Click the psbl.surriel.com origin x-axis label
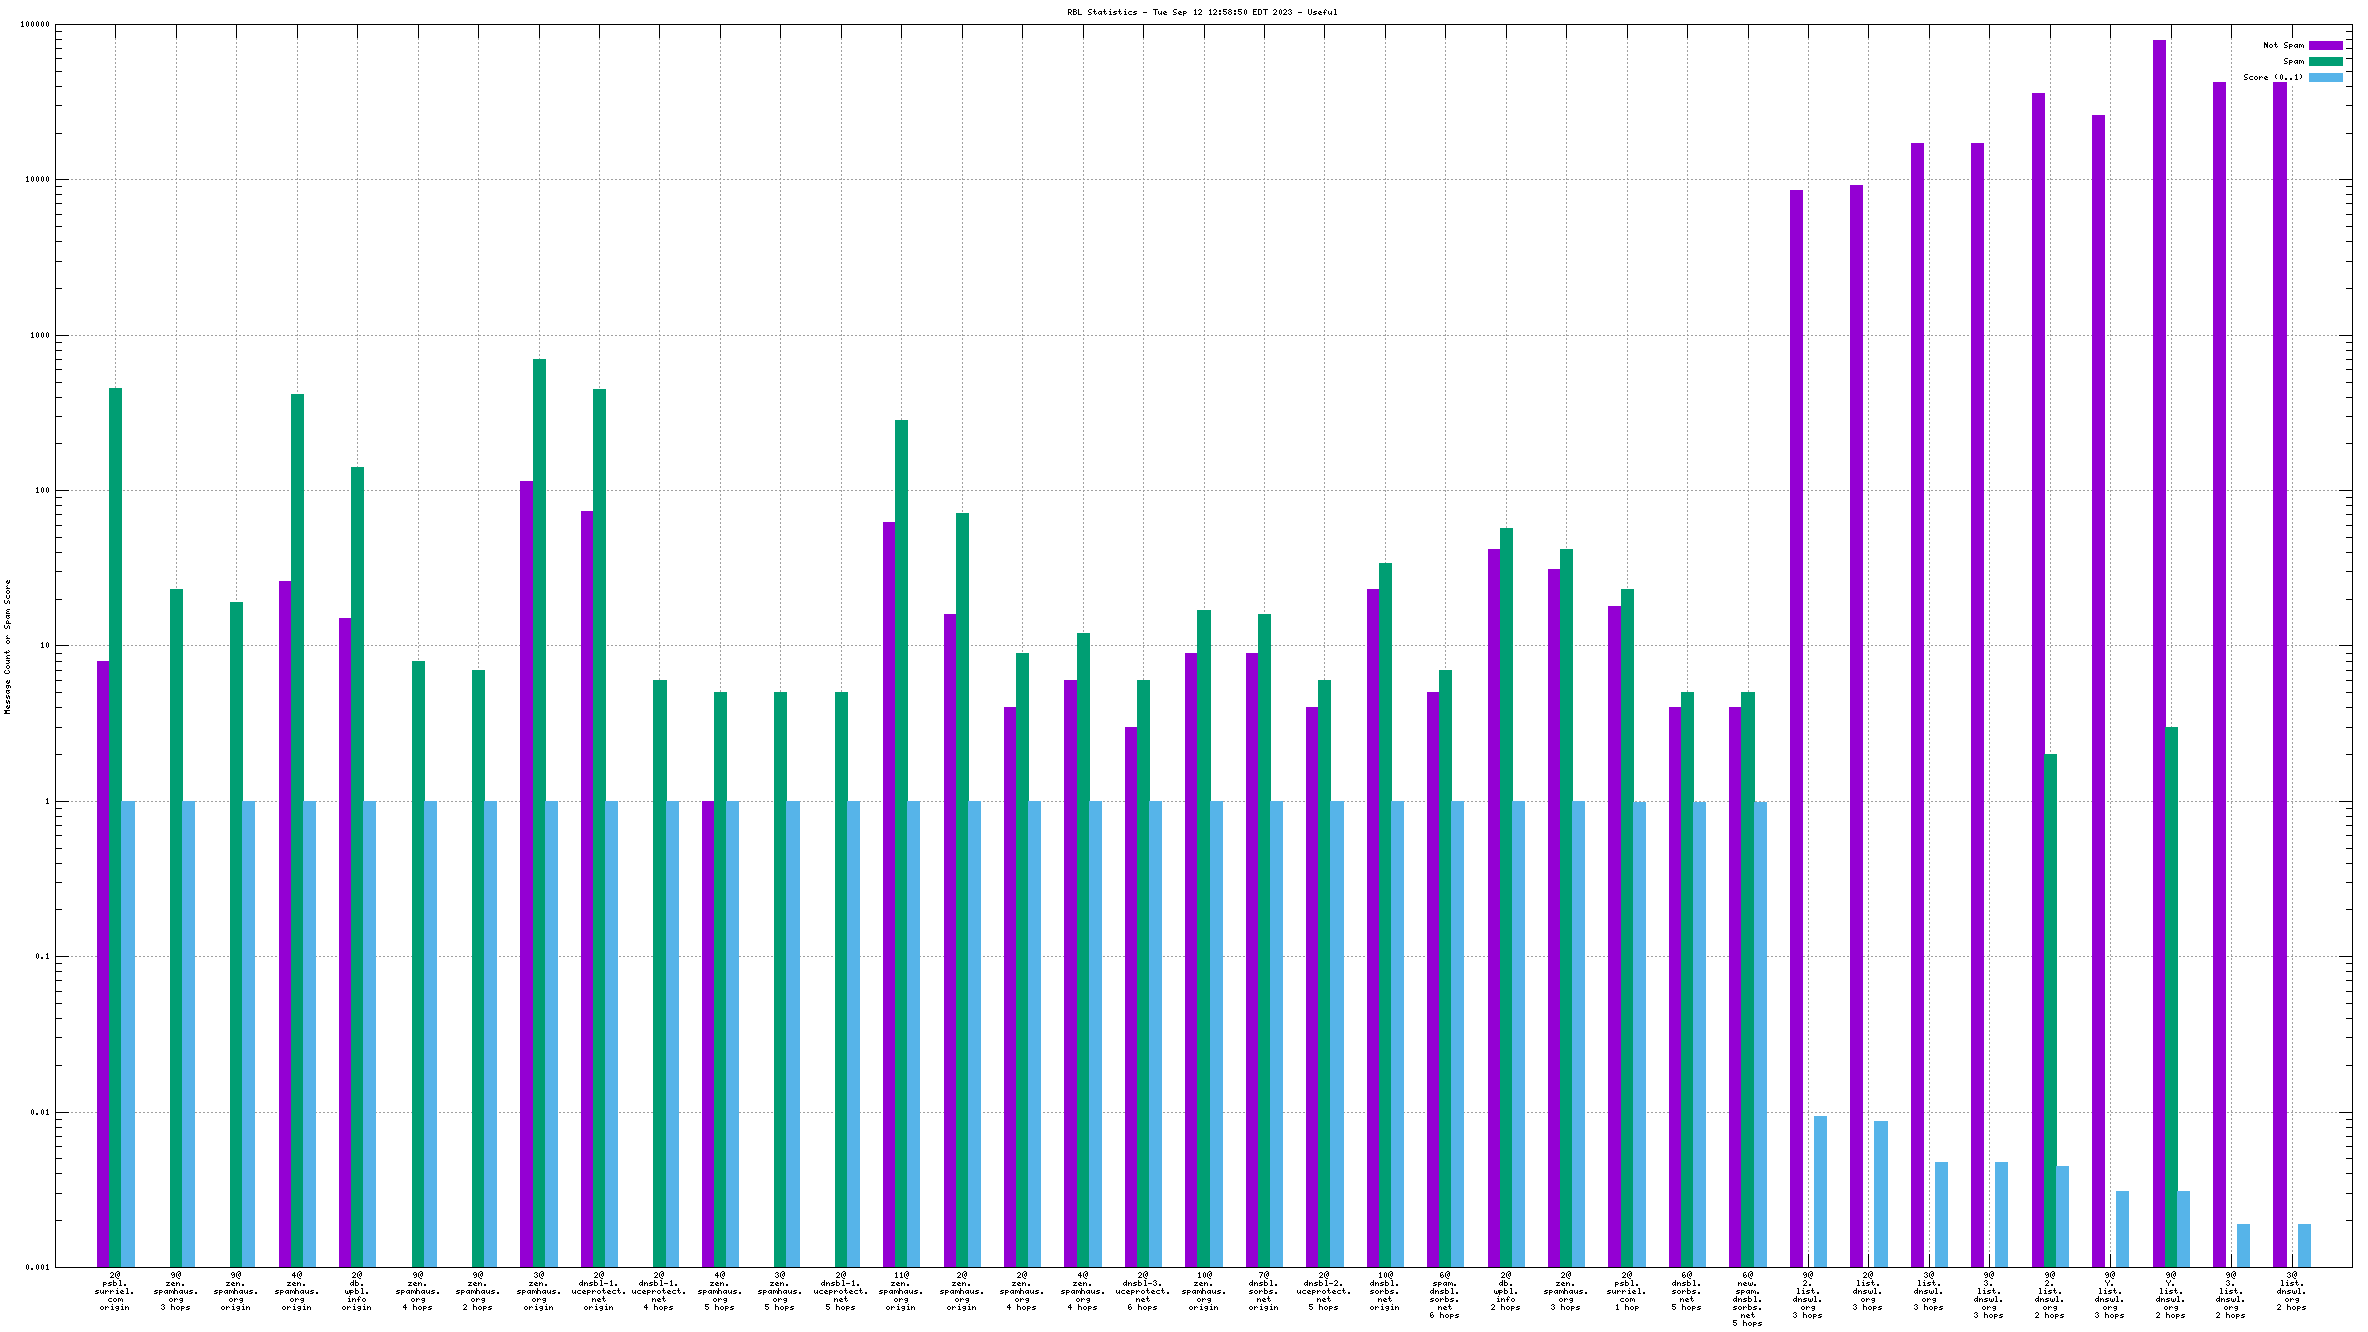Image resolution: width=2368 pixels, height=1332 pixels. (x=115, y=1291)
